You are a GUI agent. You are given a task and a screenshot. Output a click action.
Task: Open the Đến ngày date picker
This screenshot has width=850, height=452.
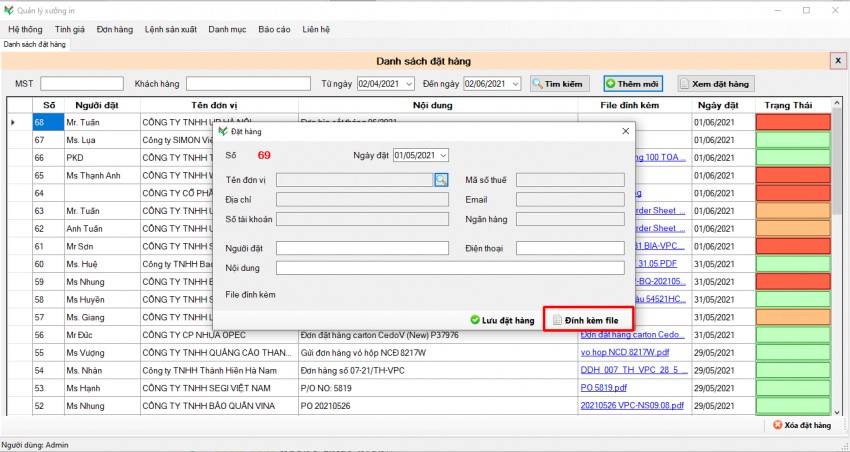coord(514,84)
